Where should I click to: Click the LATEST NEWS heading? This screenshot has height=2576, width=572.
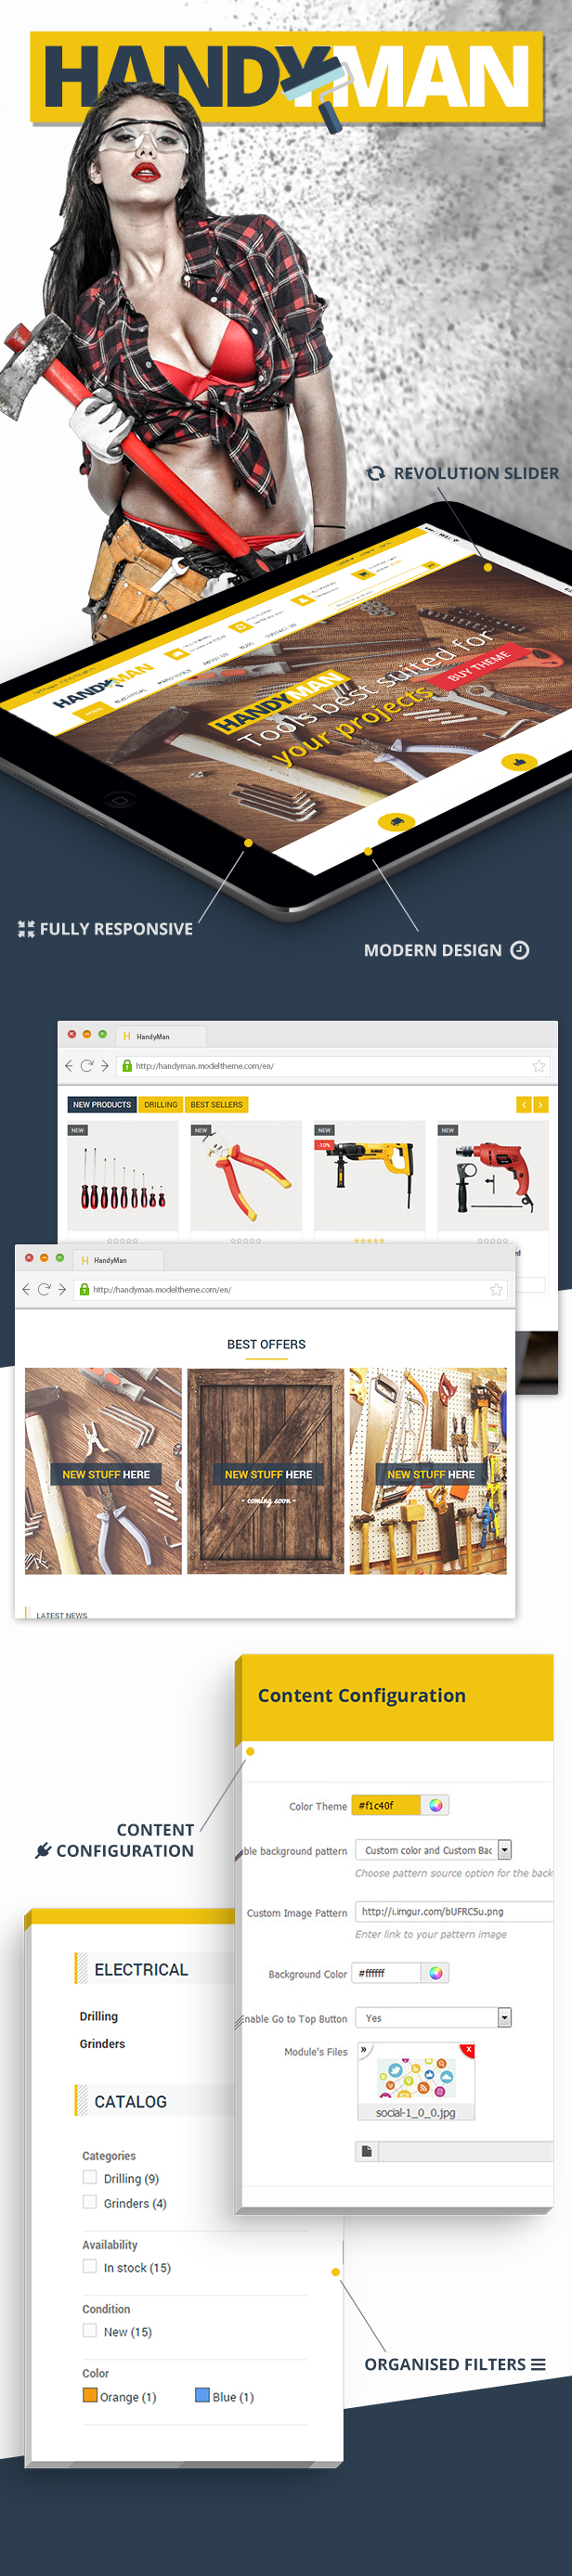[x=62, y=1614]
